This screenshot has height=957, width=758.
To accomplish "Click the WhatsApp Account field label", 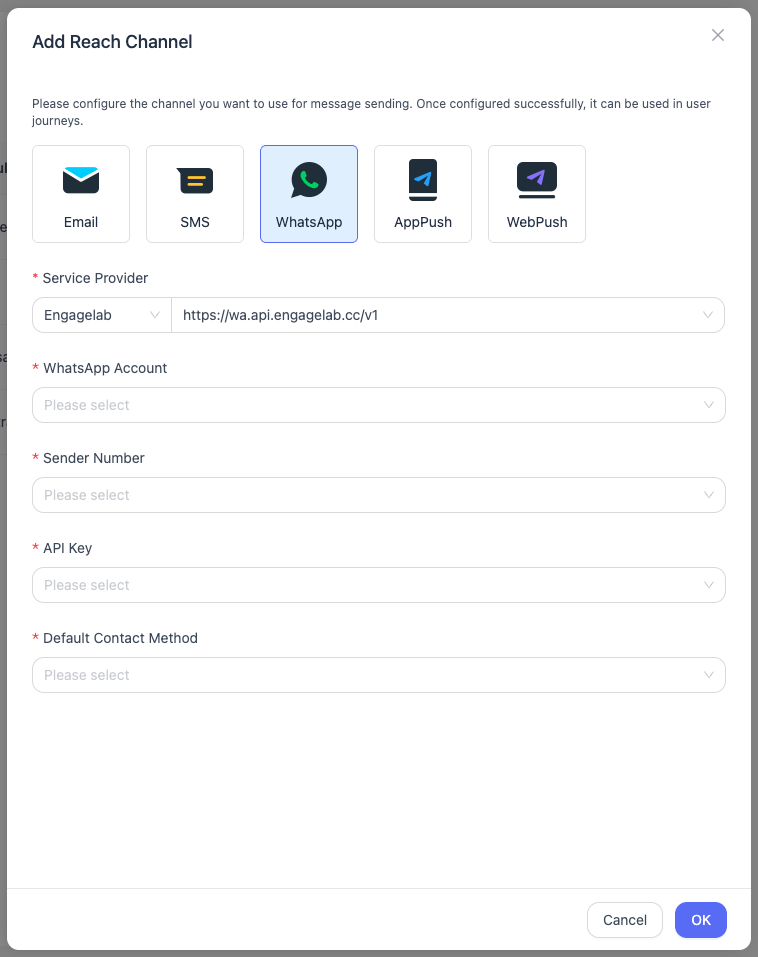I will (105, 368).
